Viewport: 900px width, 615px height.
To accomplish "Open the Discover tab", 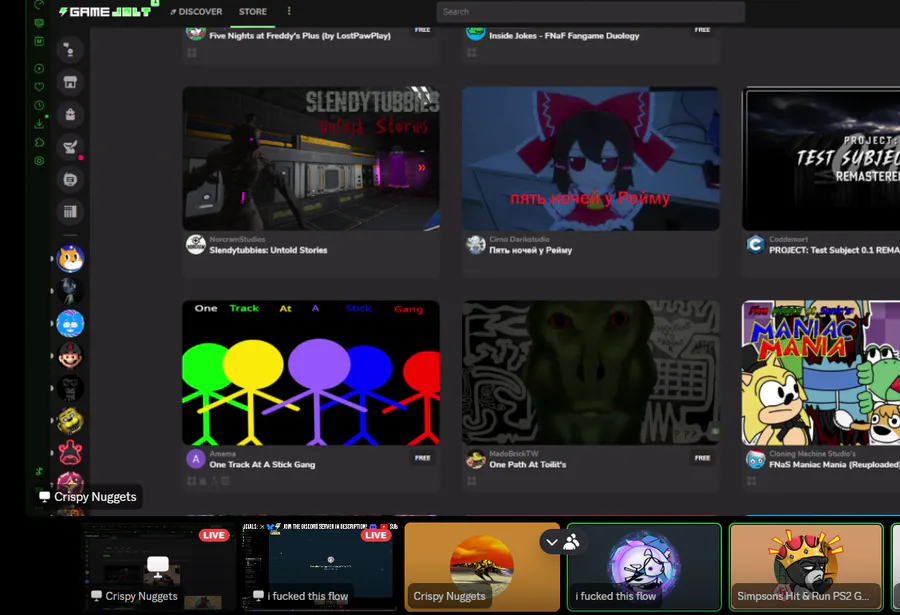I will [196, 11].
